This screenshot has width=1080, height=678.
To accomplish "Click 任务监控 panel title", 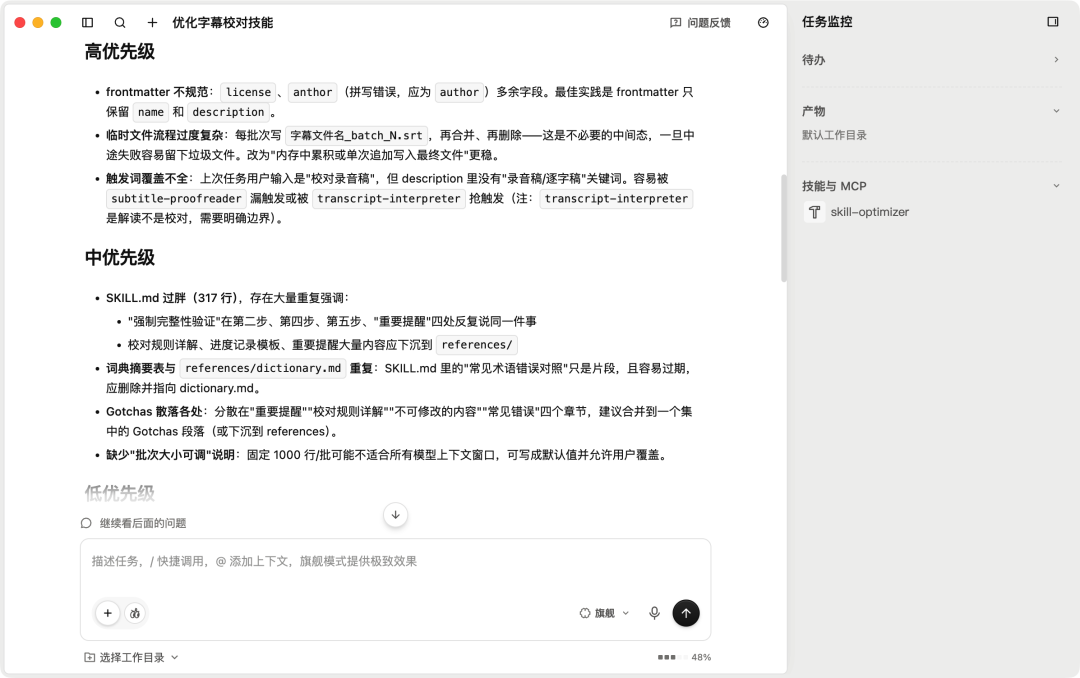I will coord(827,22).
